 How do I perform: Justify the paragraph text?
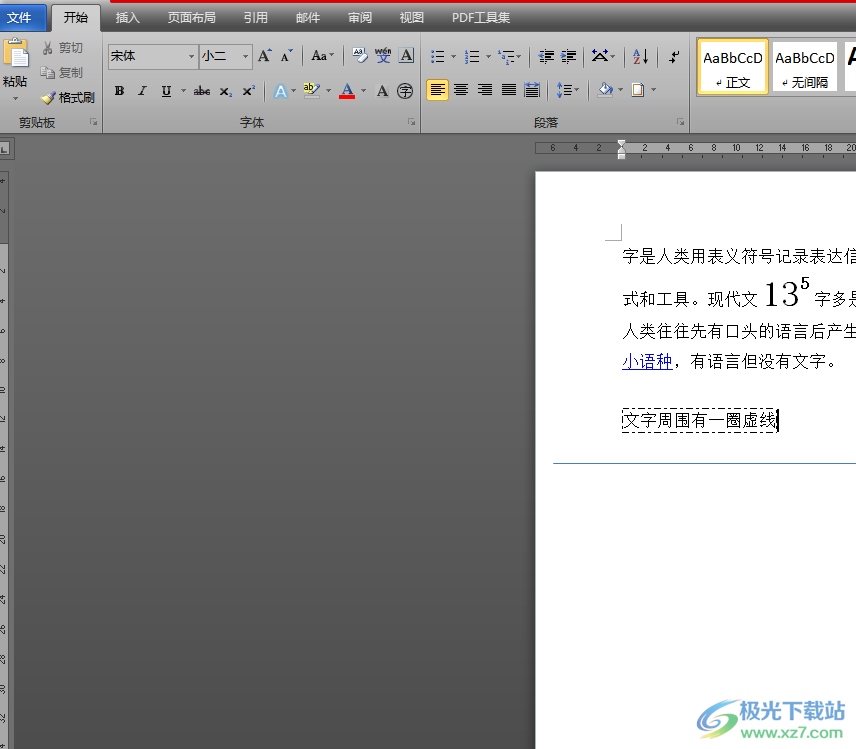(x=508, y=90)
